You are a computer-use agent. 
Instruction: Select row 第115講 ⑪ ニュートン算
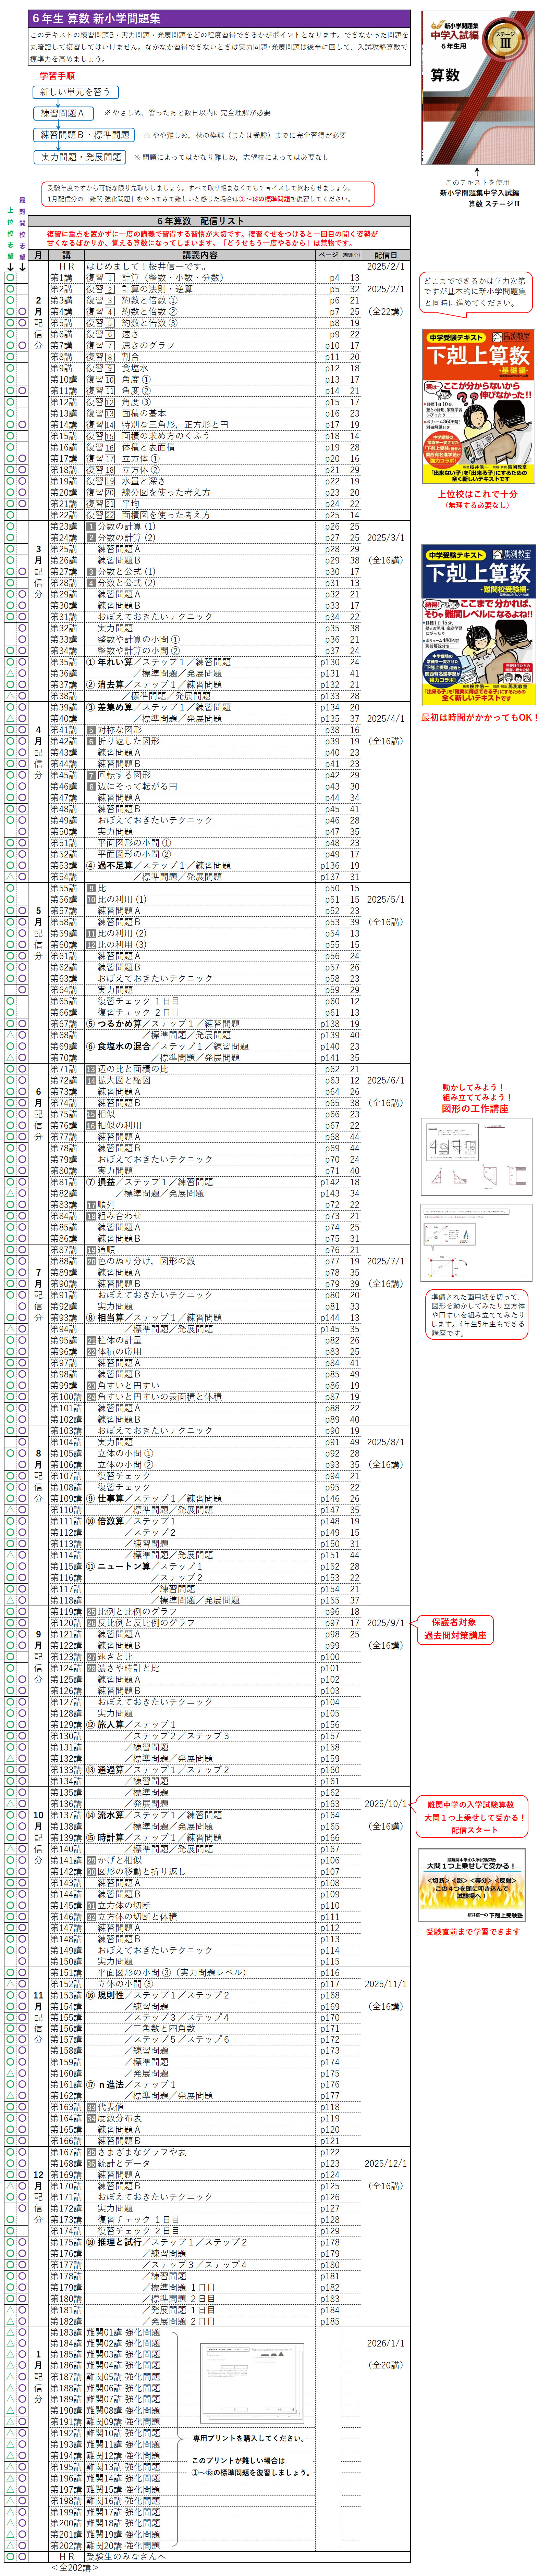tap(205, 1567)
